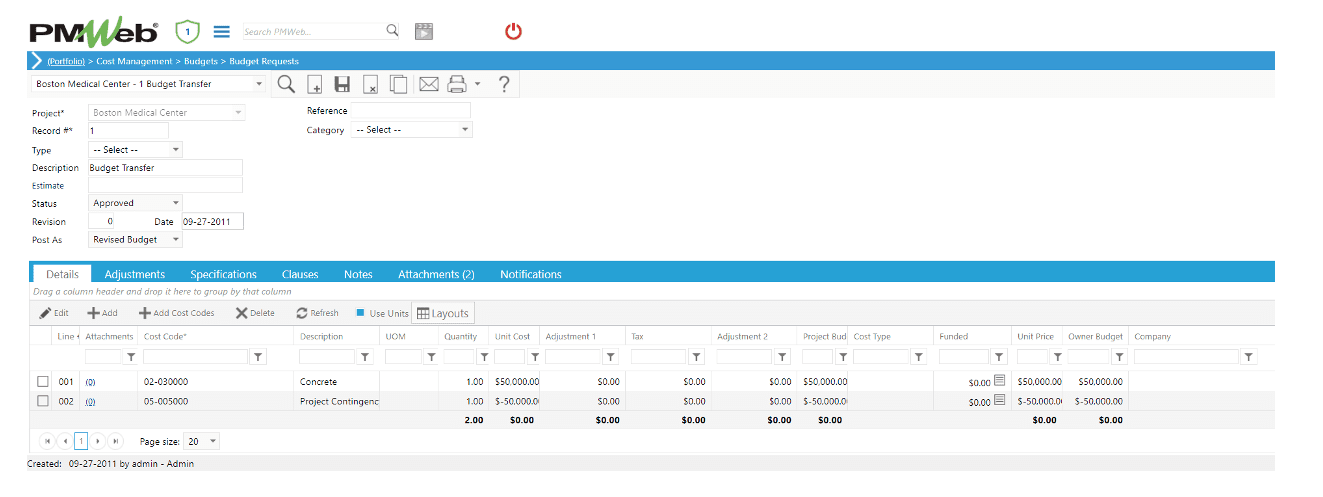Click the help question mark icon
Image resolution: width=1323 pixels, height=497 pixels.
coord(504,84)
